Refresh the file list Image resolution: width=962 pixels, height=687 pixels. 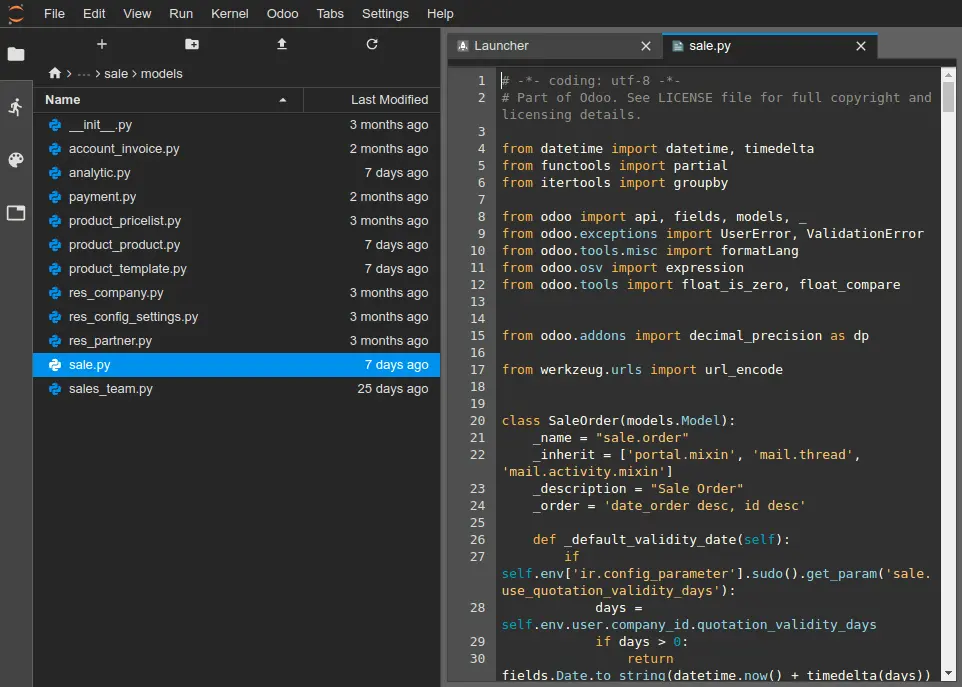click(x=371, y=44)
